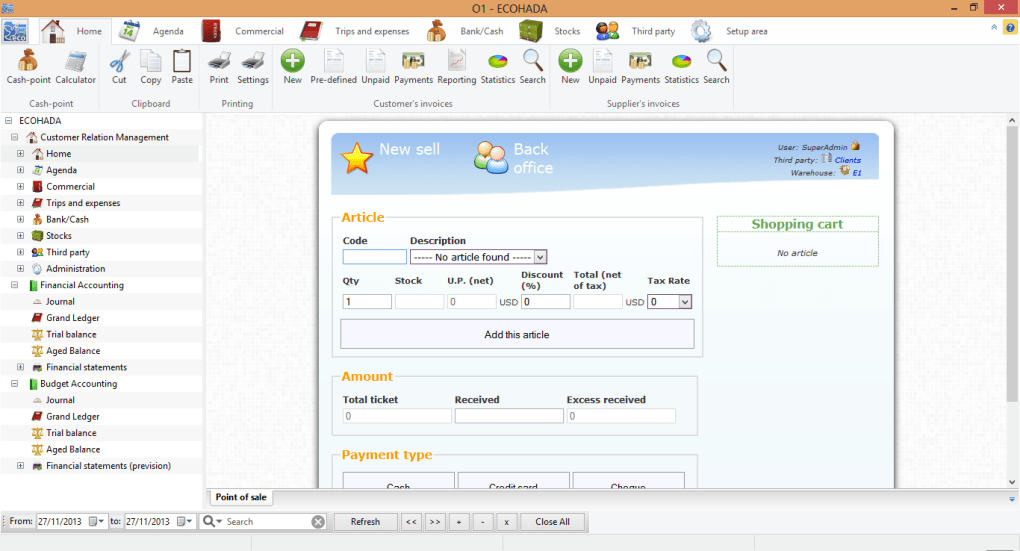Viewport: 1020px width, 551px height.
Task: Open the Tax Rate dropdown
Action: (685, 301)
